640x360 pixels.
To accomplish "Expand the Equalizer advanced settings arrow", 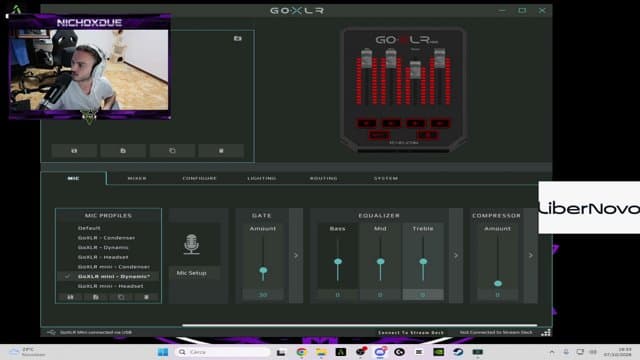I will click(x=456, y=256).
